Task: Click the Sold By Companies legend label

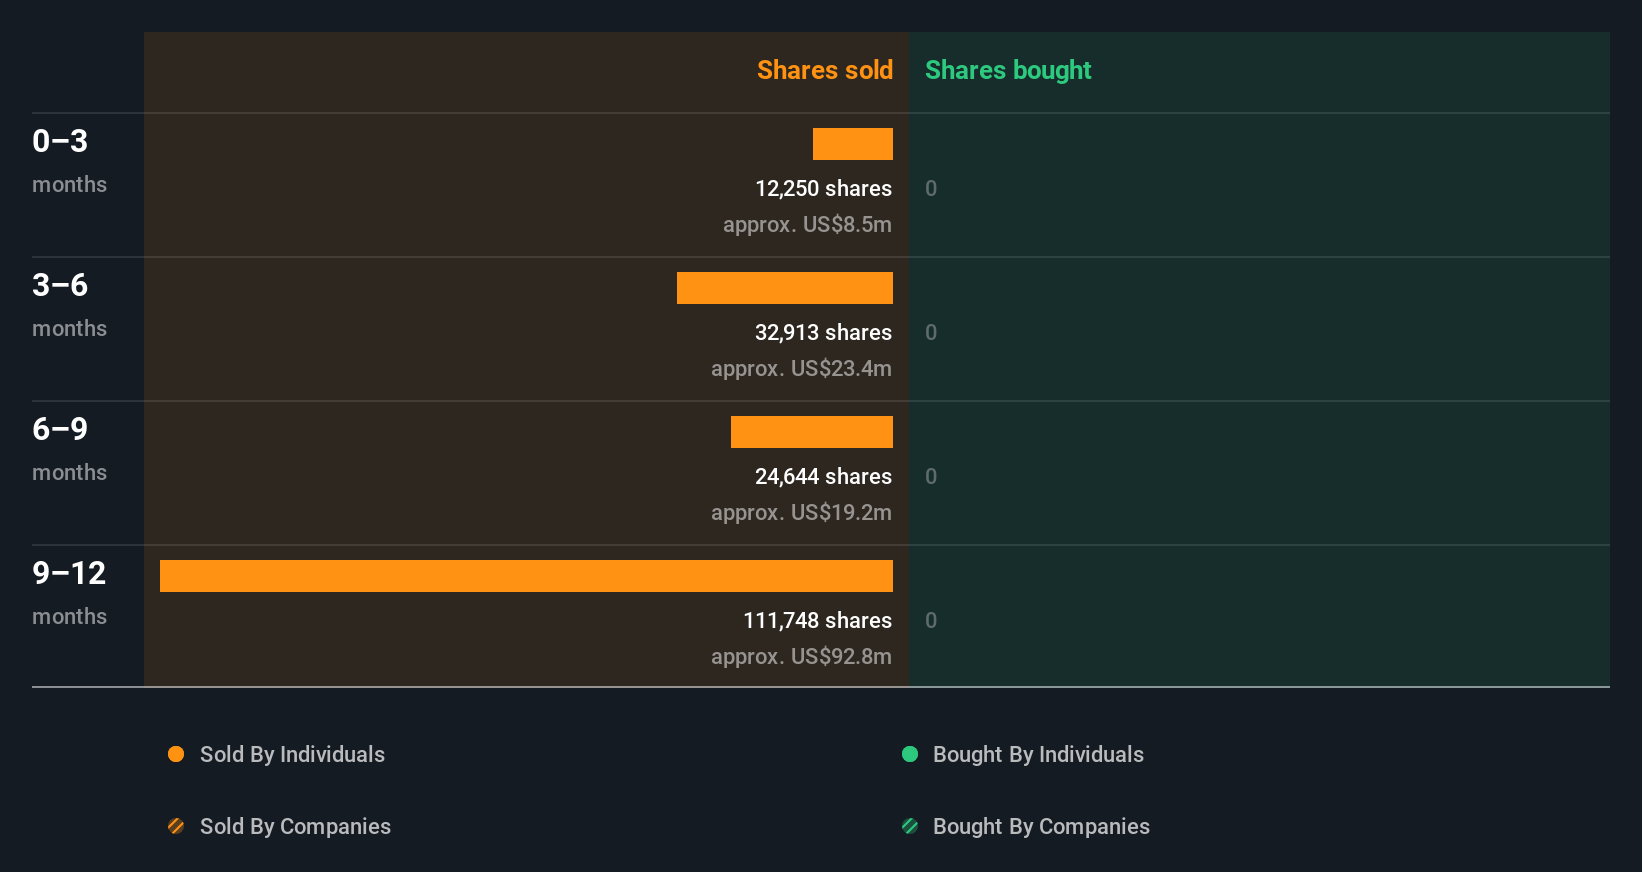Action: coord(295,826)
